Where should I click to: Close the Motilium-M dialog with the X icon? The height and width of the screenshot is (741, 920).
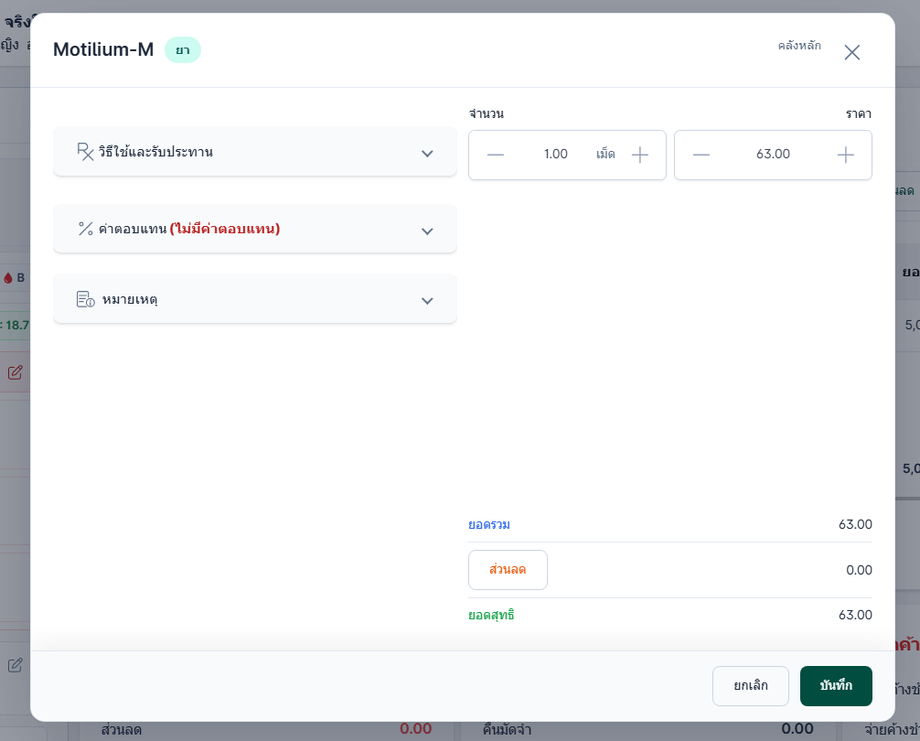point(852,52)
